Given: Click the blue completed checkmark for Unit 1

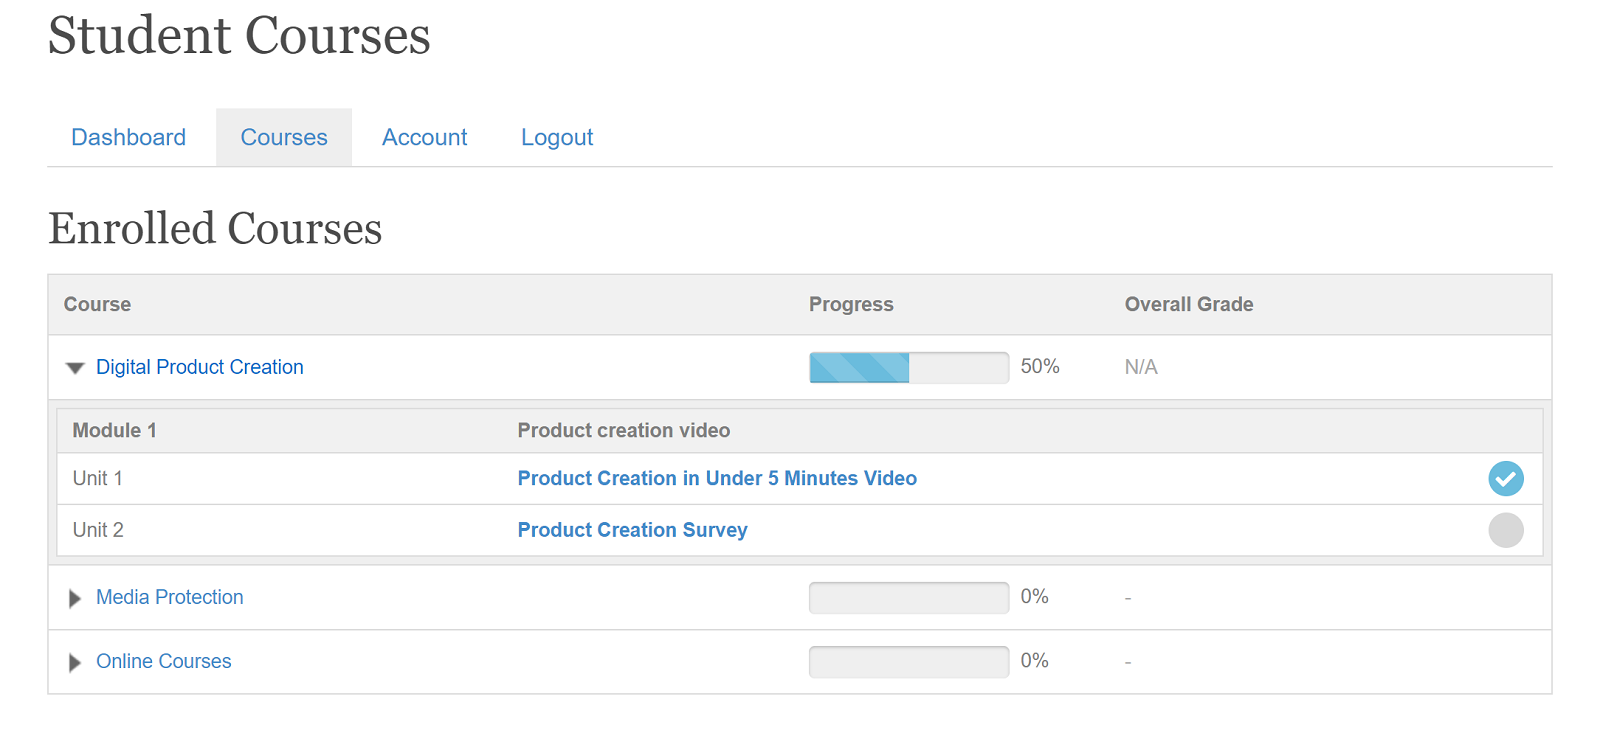Looking at the screenshot, I should pyautogui.click(x=1505, y=479).
